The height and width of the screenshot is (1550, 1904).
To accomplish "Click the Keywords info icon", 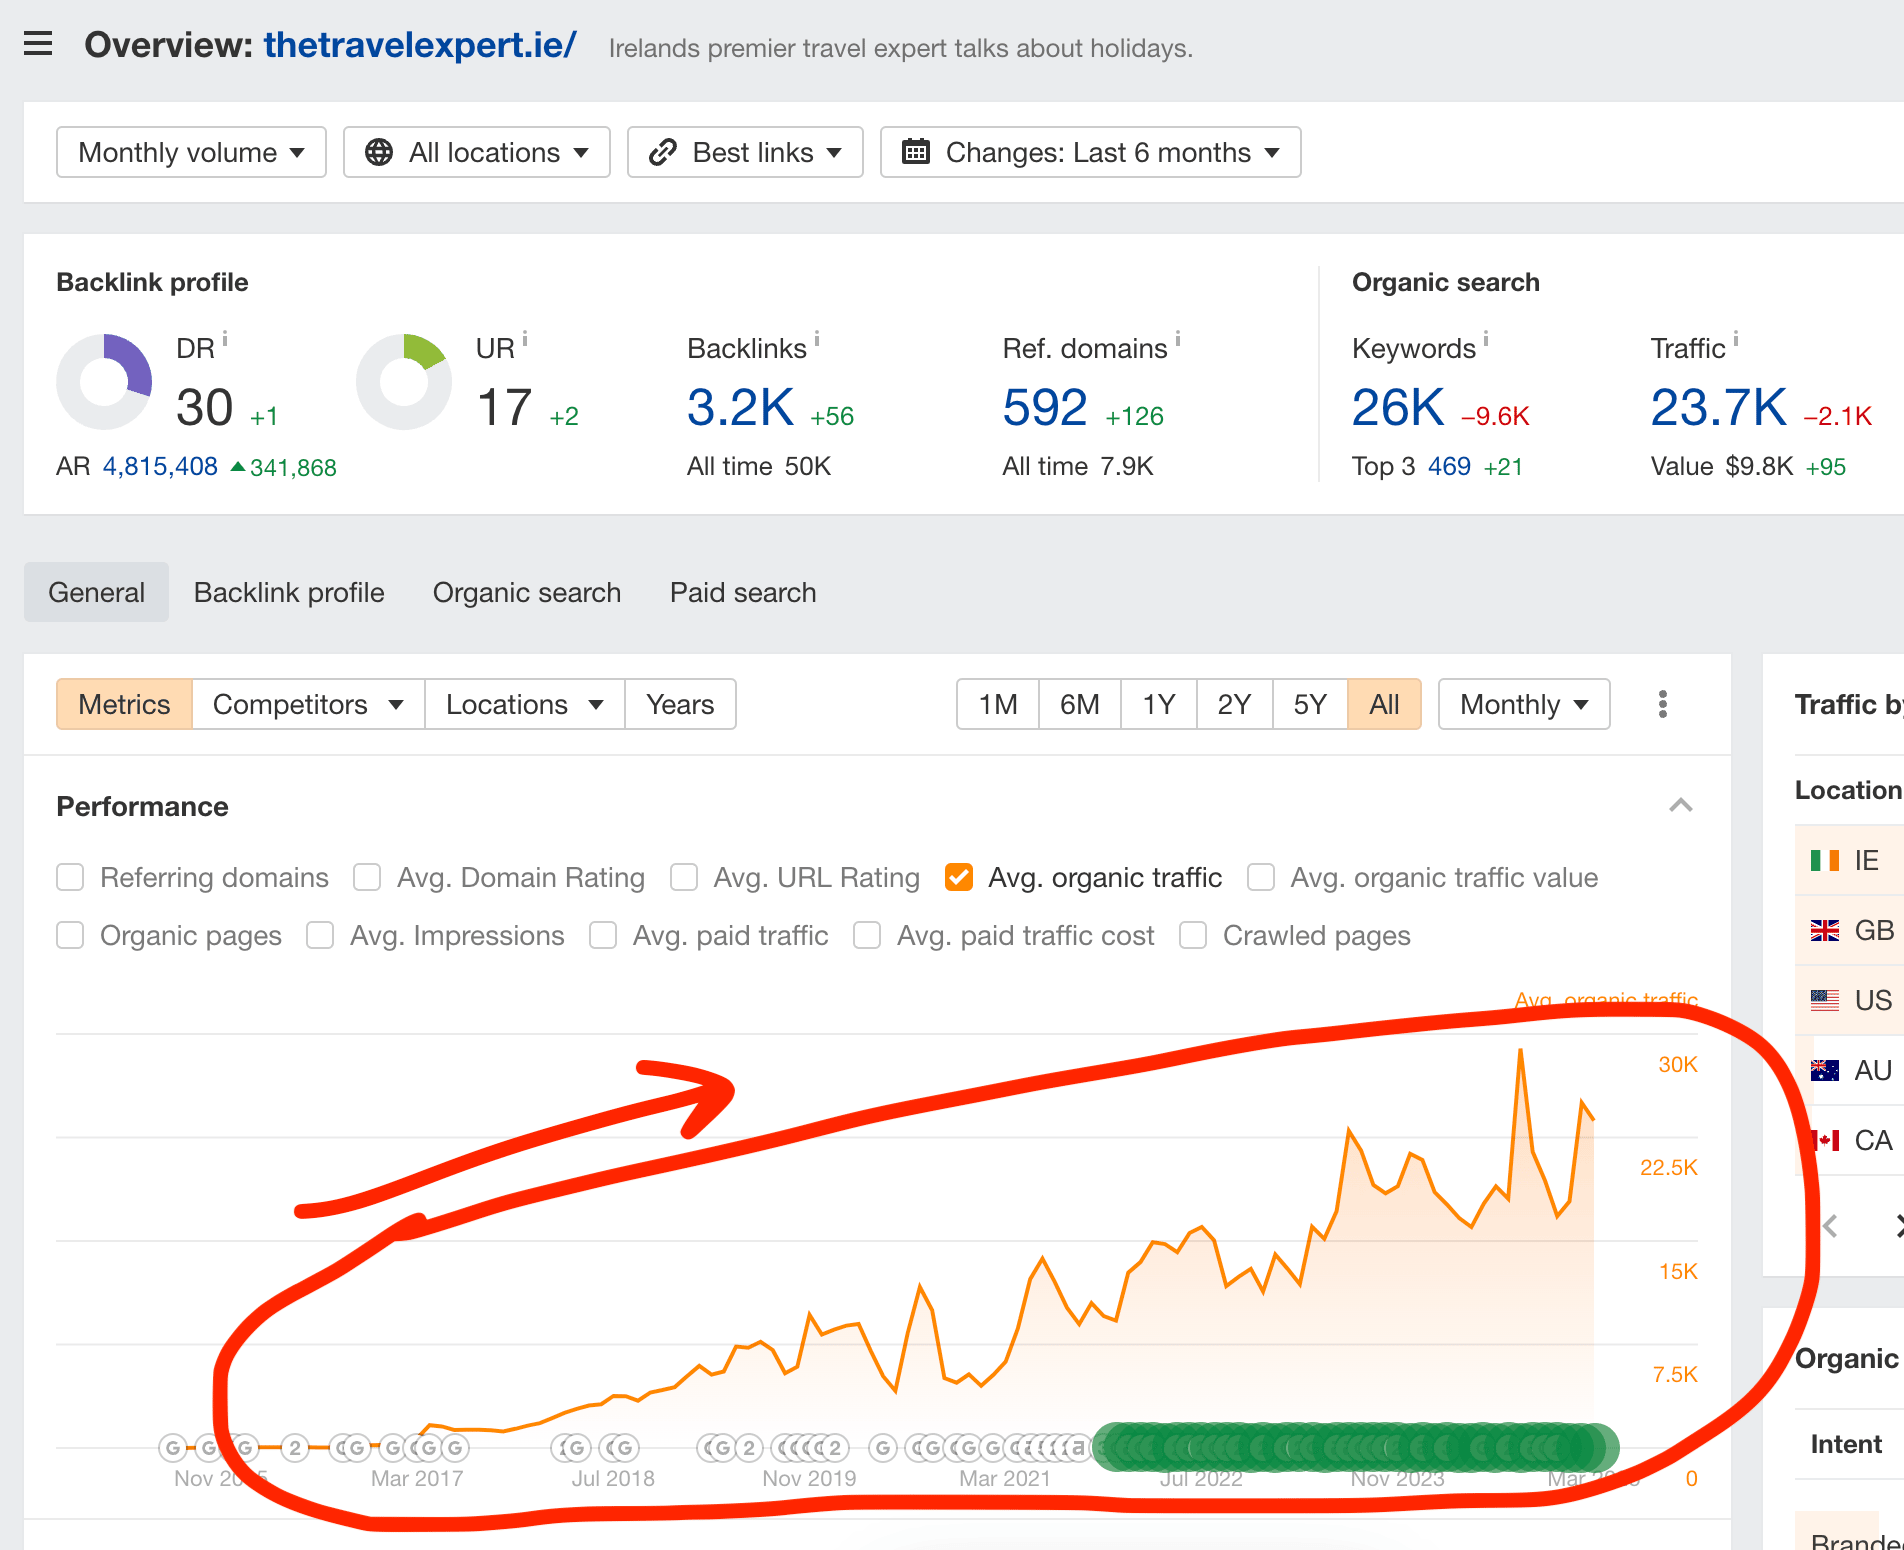I will pyautogui.click(x=1486, y=339).
